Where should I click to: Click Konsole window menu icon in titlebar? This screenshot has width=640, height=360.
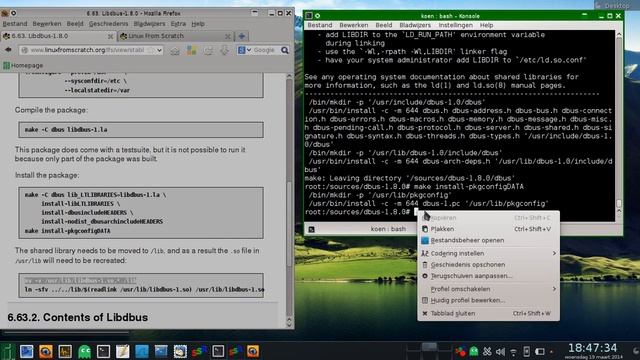pos(309,16)
